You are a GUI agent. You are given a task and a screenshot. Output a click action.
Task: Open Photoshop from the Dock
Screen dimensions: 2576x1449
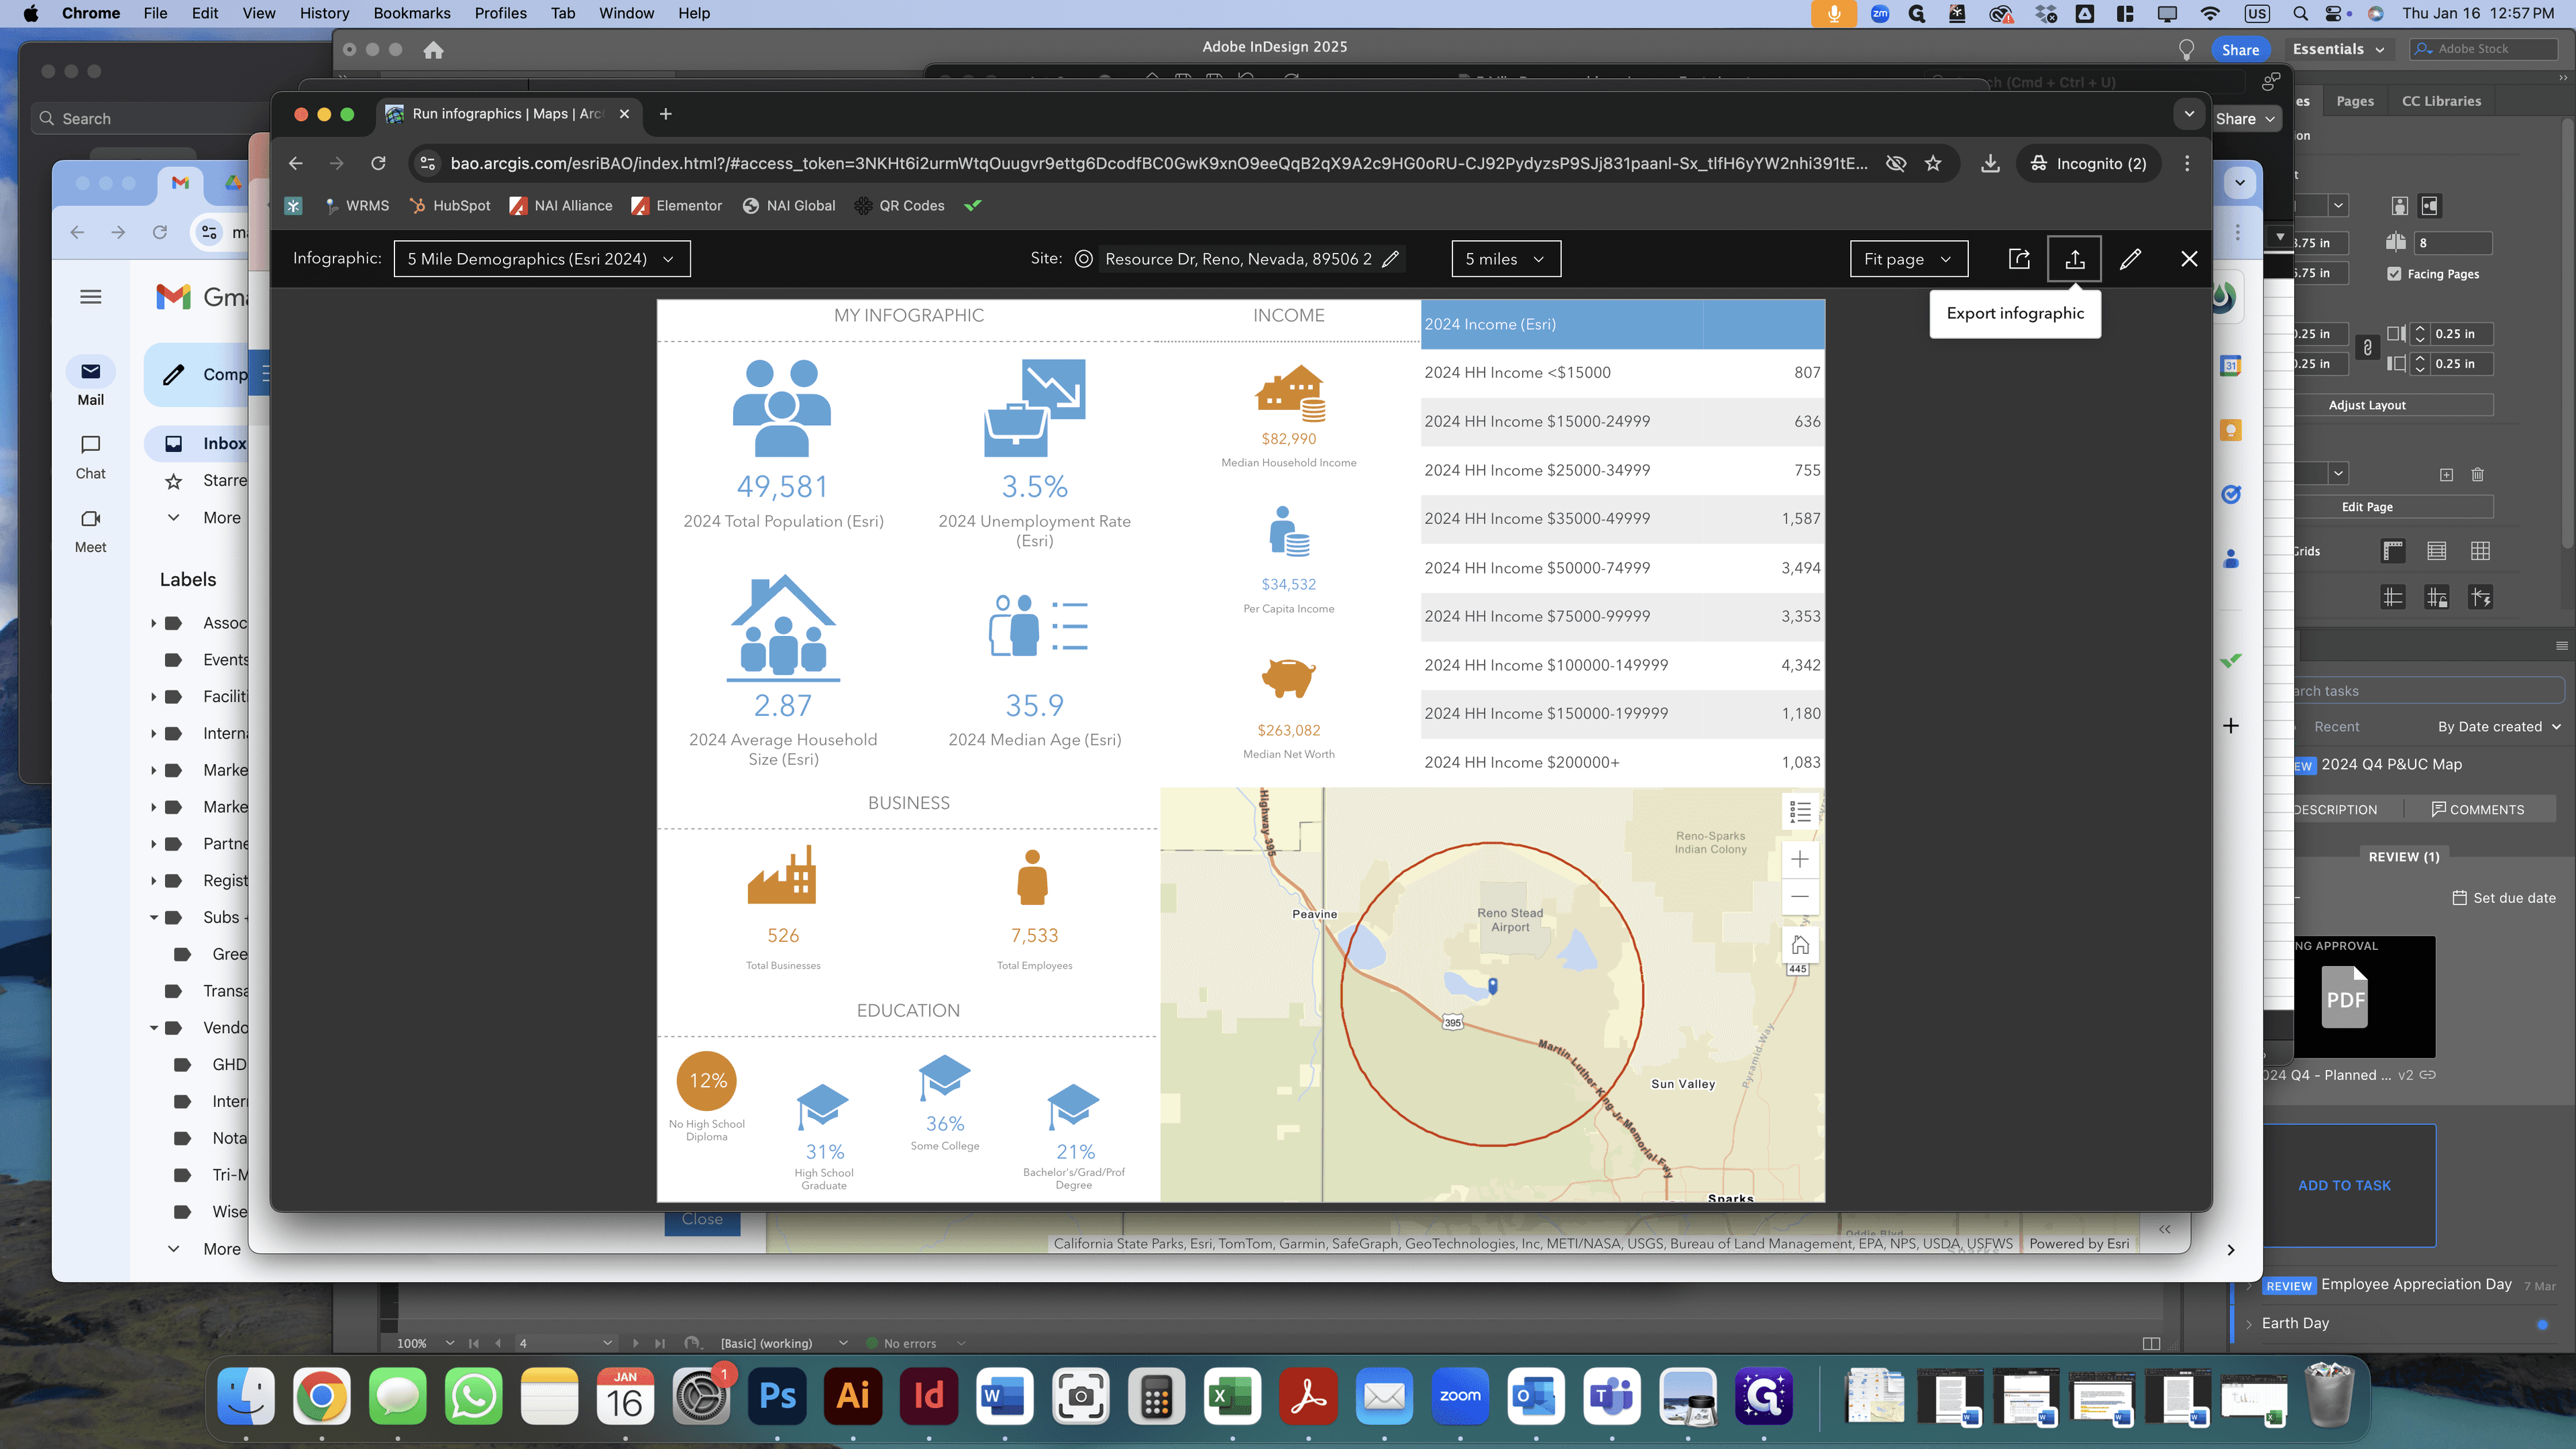pos(777,1395)
